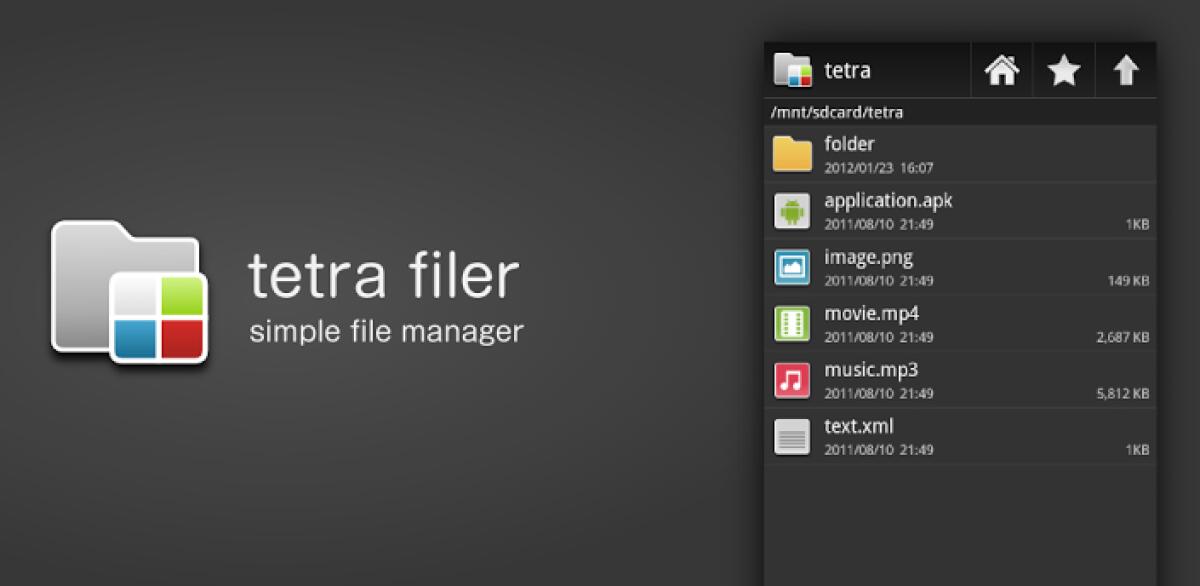1200x586 pixels.
Task: Open the folder named 'folder'
Action: [x=848, y=144]
